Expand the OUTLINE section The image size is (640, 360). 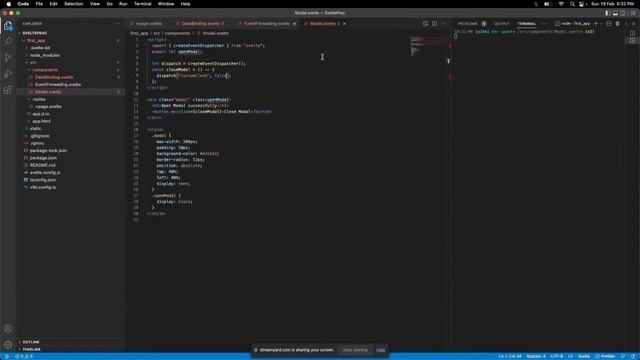(31, 342)
